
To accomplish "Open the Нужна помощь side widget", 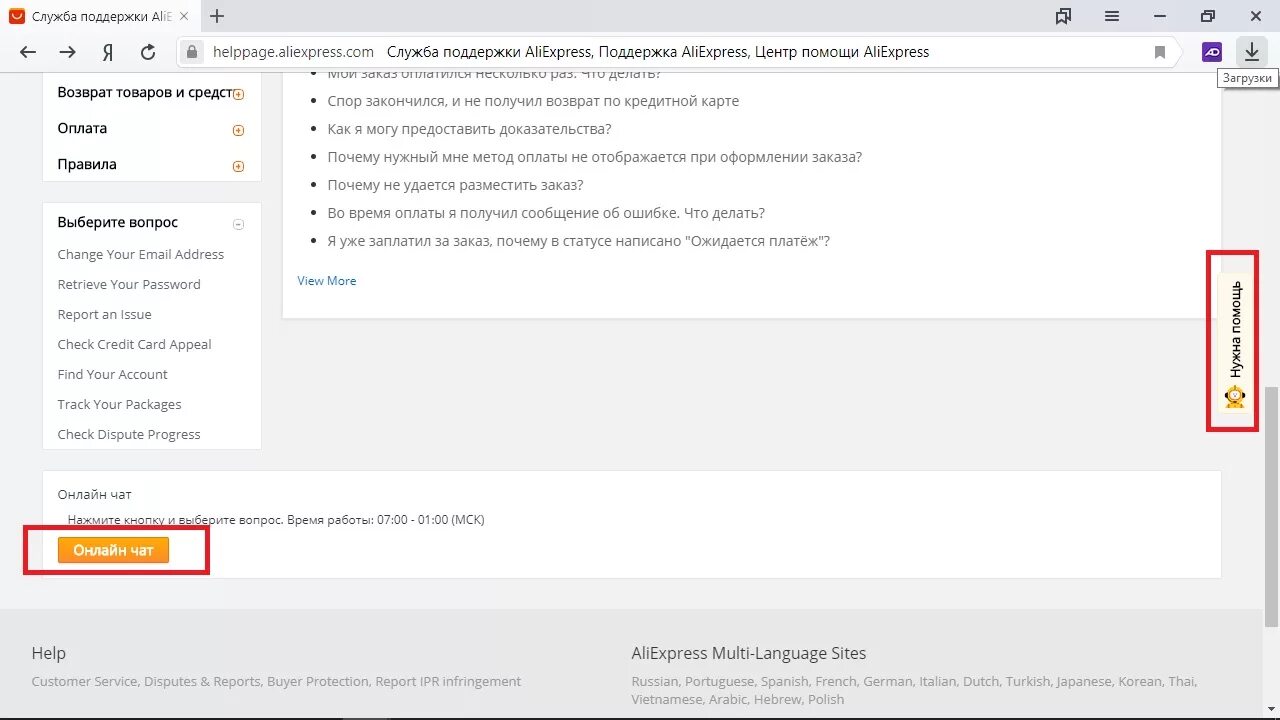I will 1236,343.
